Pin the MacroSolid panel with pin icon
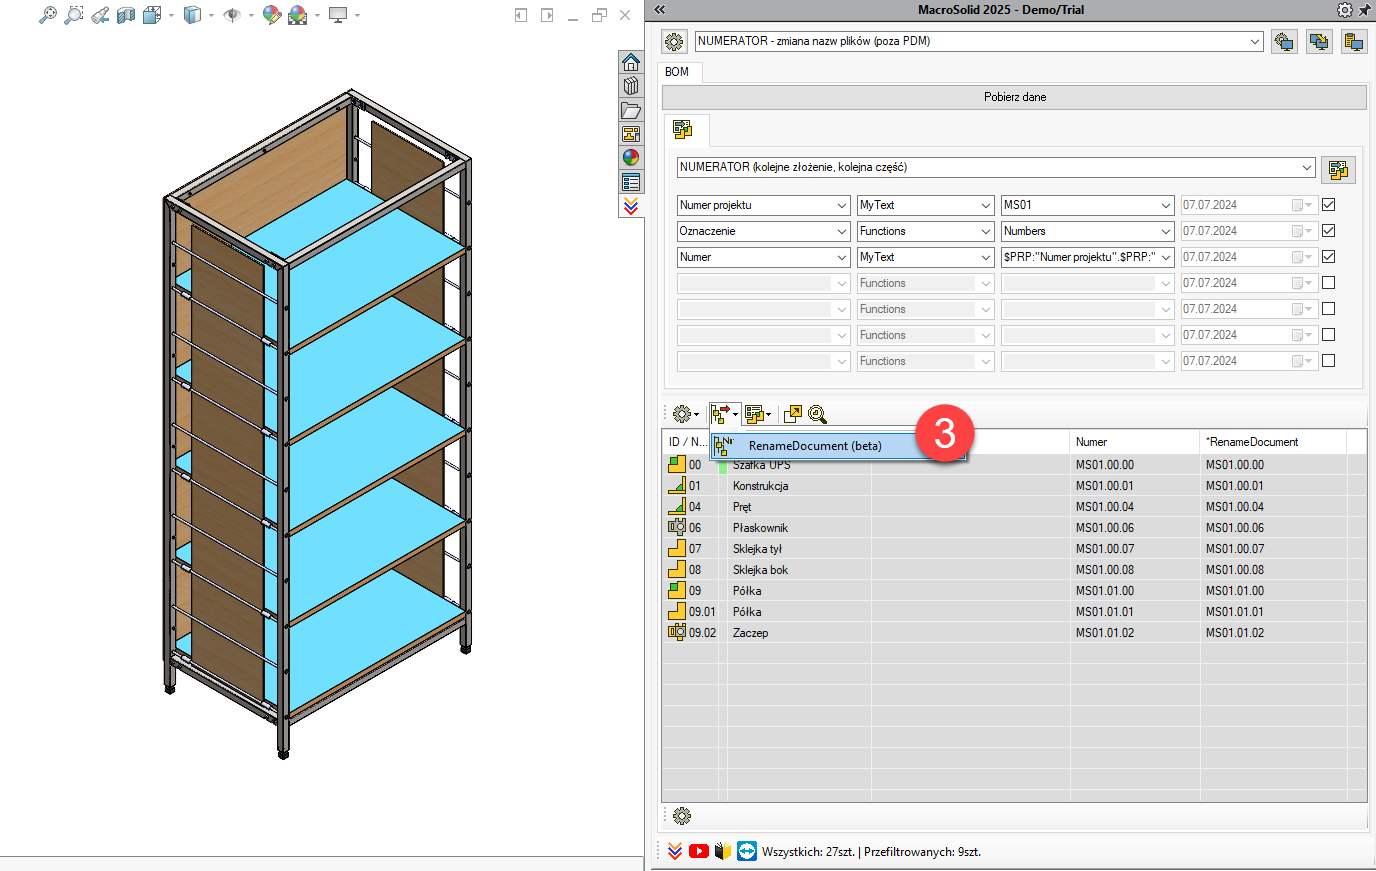The image size is (1376, 871). pyautogui.click(x=1365, y=10)
